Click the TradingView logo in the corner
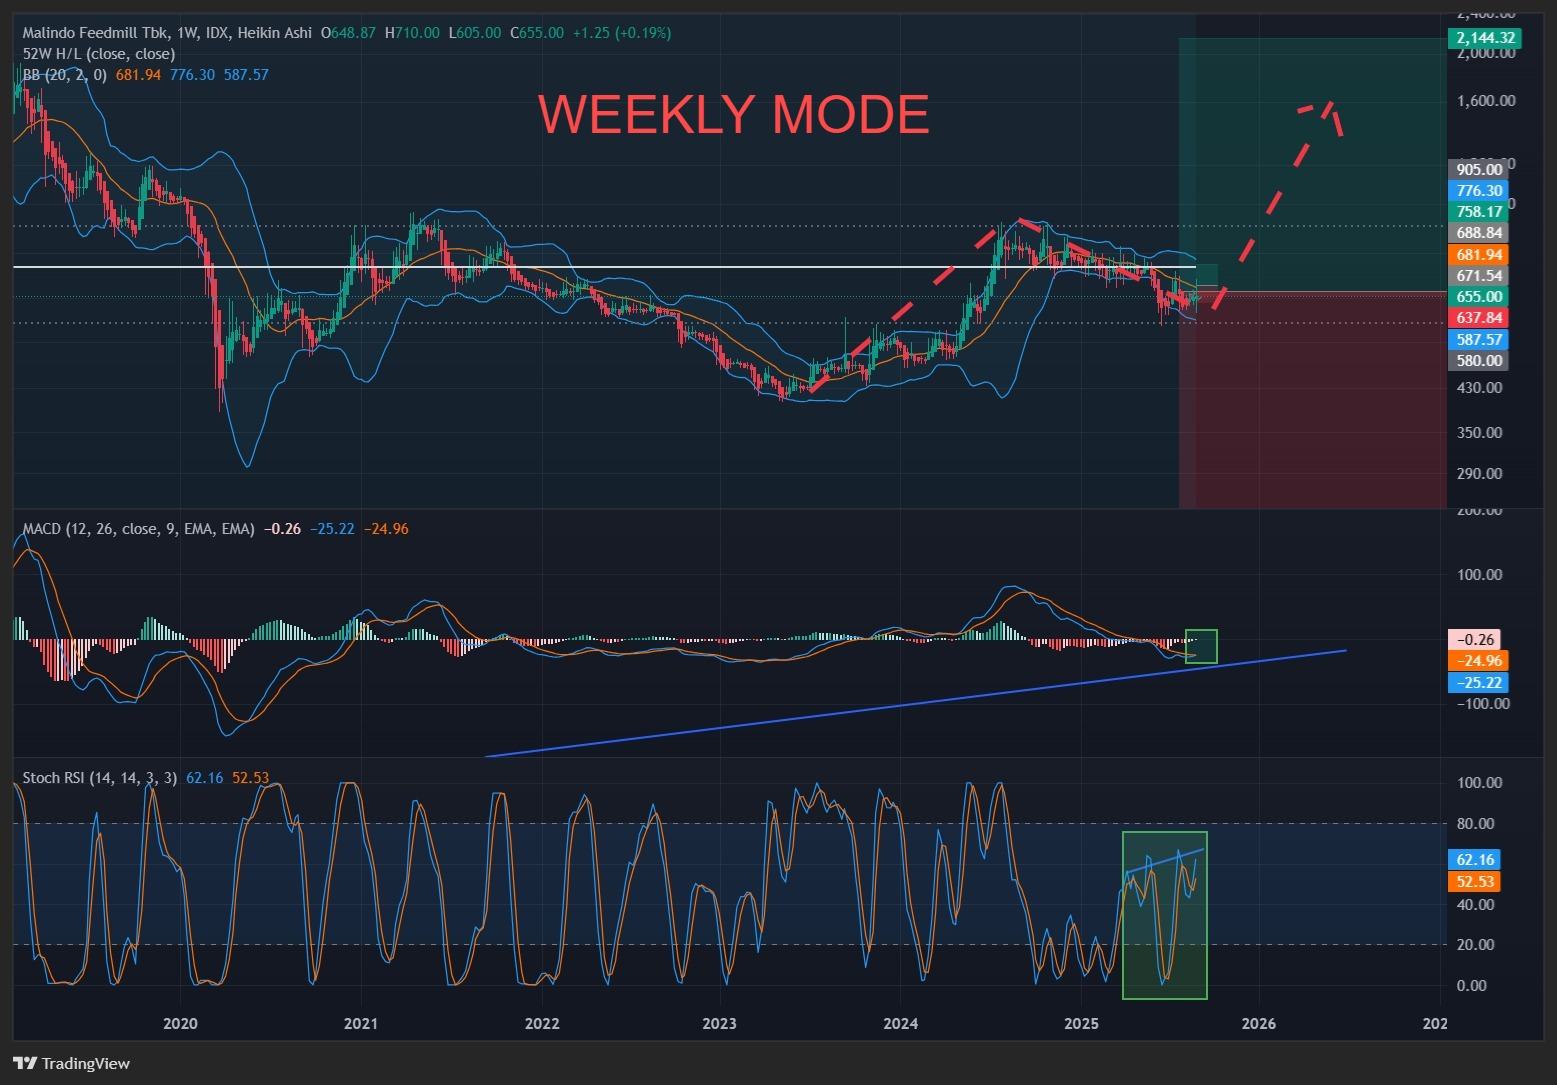Image resolution: width=1557 pixels, height=1085 pixels. tap(71, 1063)
